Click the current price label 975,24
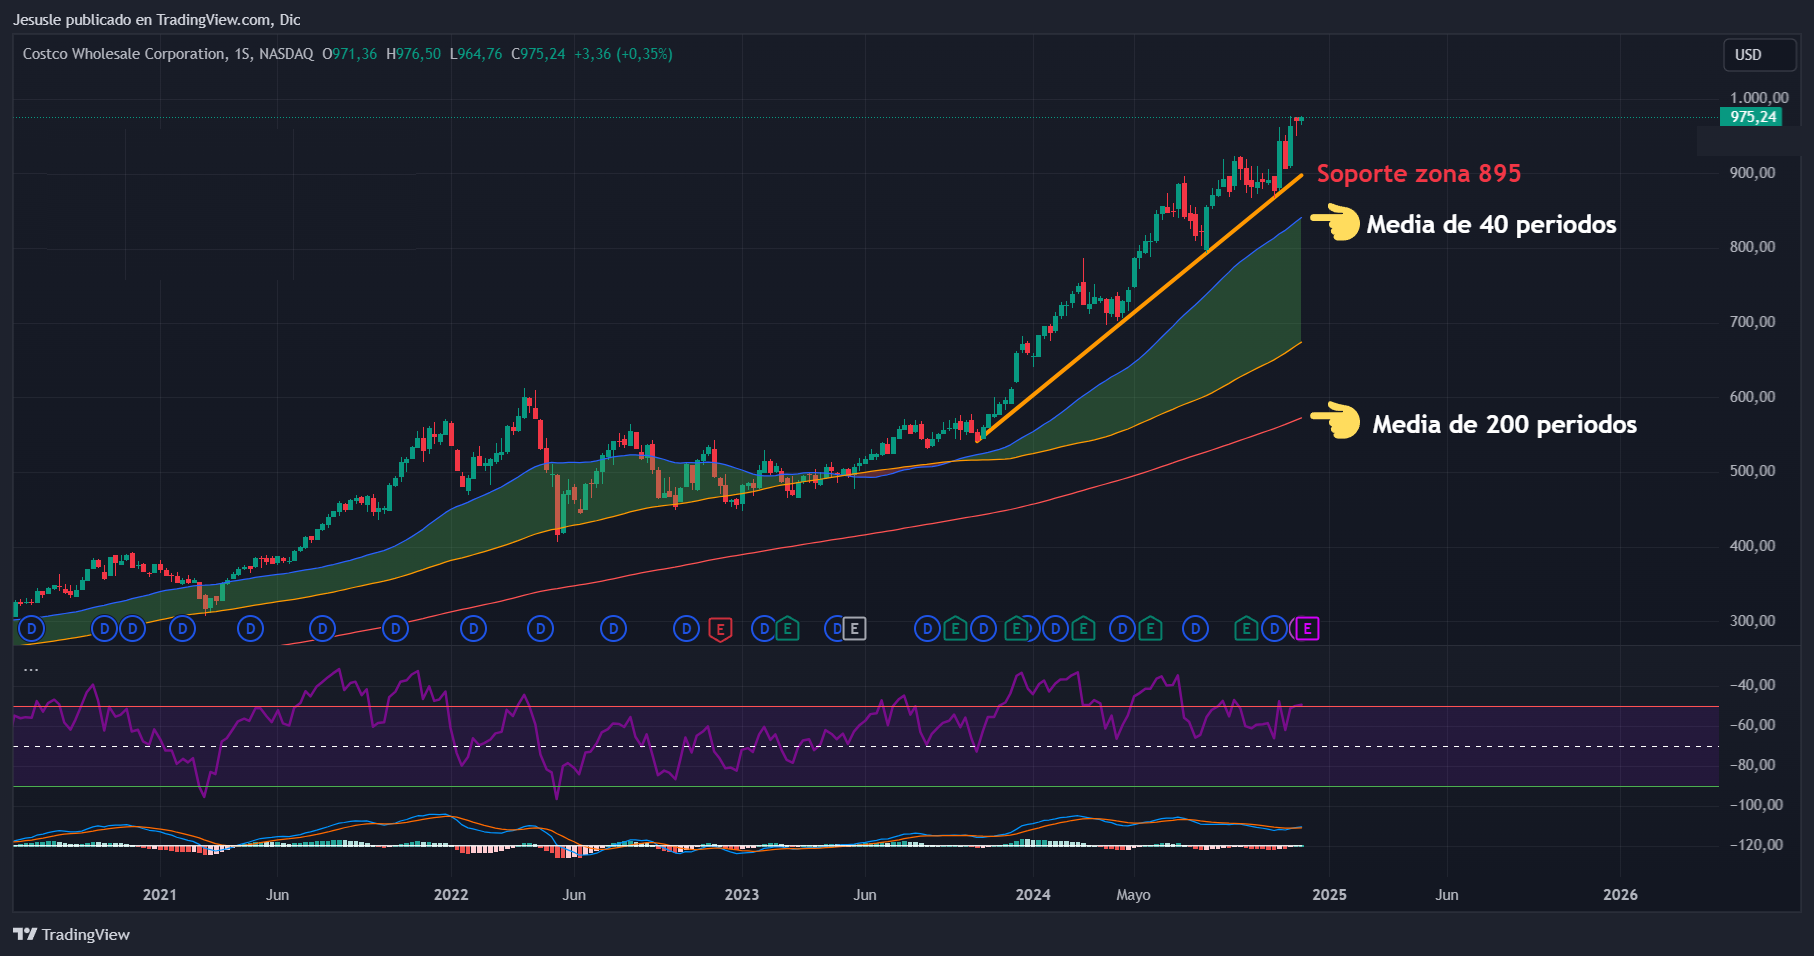The height and width of the screenshot is (956, 1814). 1754,117
